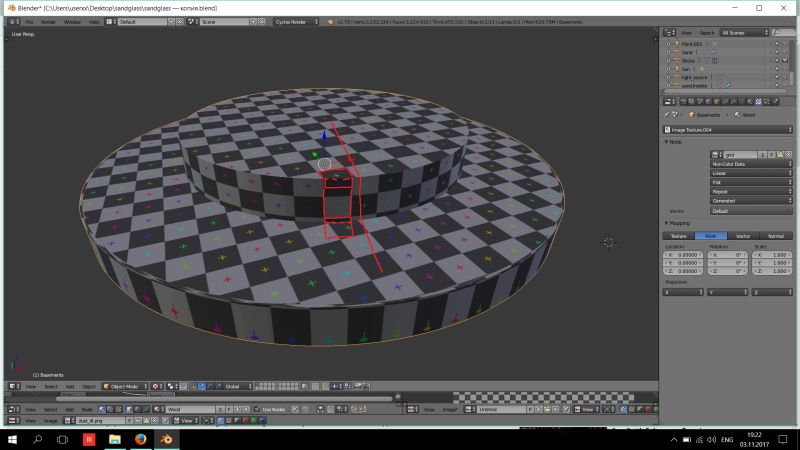Open the Window menu in top bar
The width and height of the screenshot is (800, 450).
(x=72, y=22)
